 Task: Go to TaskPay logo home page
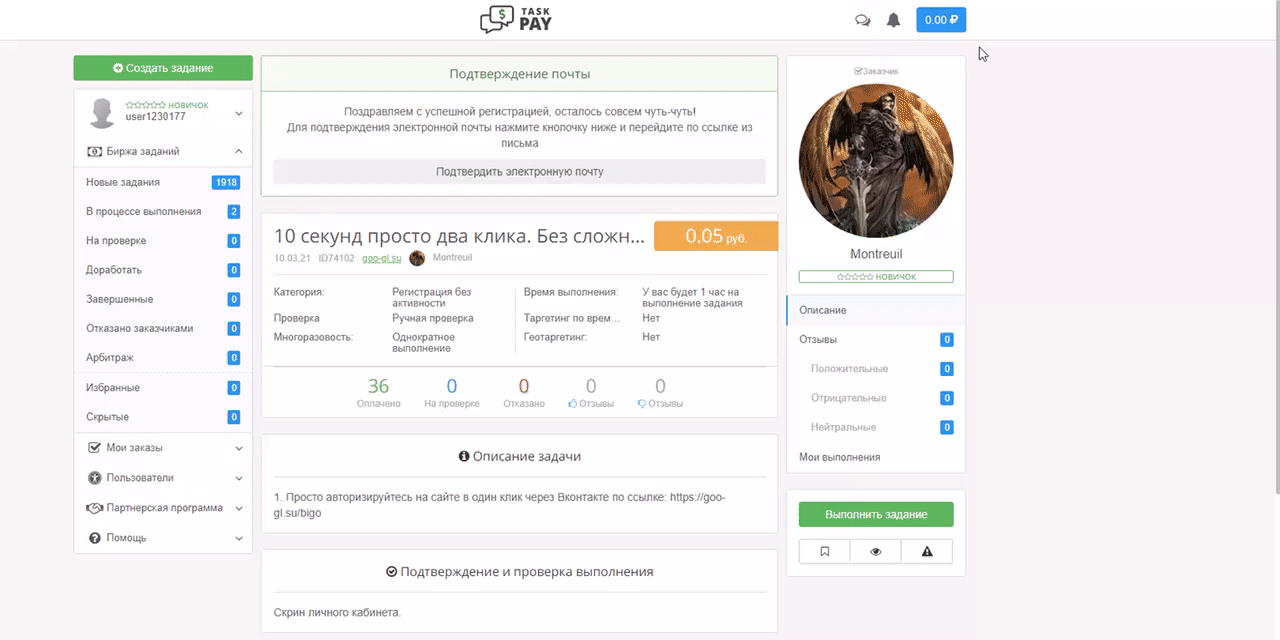516,19
